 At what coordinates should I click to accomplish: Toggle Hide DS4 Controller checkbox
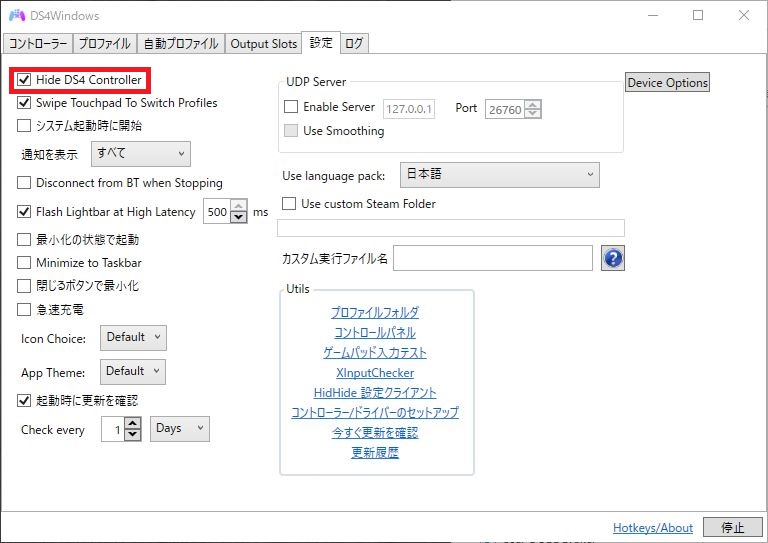click(x=24, y=80)
